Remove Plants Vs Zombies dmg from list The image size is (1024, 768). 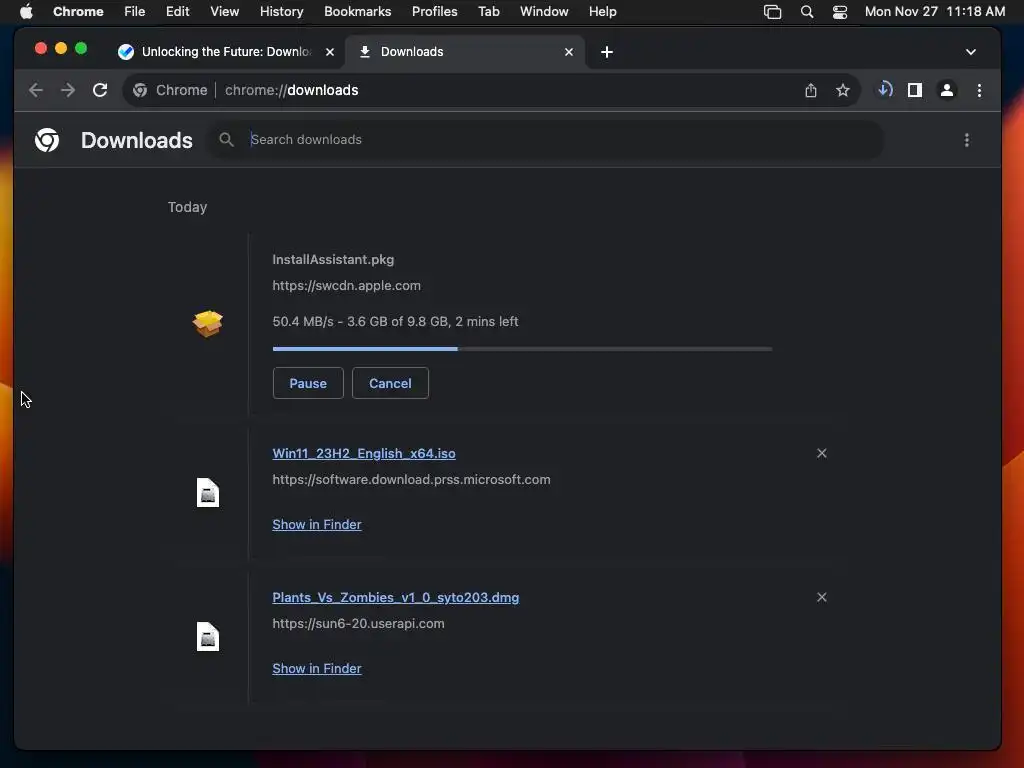(822, 598)
